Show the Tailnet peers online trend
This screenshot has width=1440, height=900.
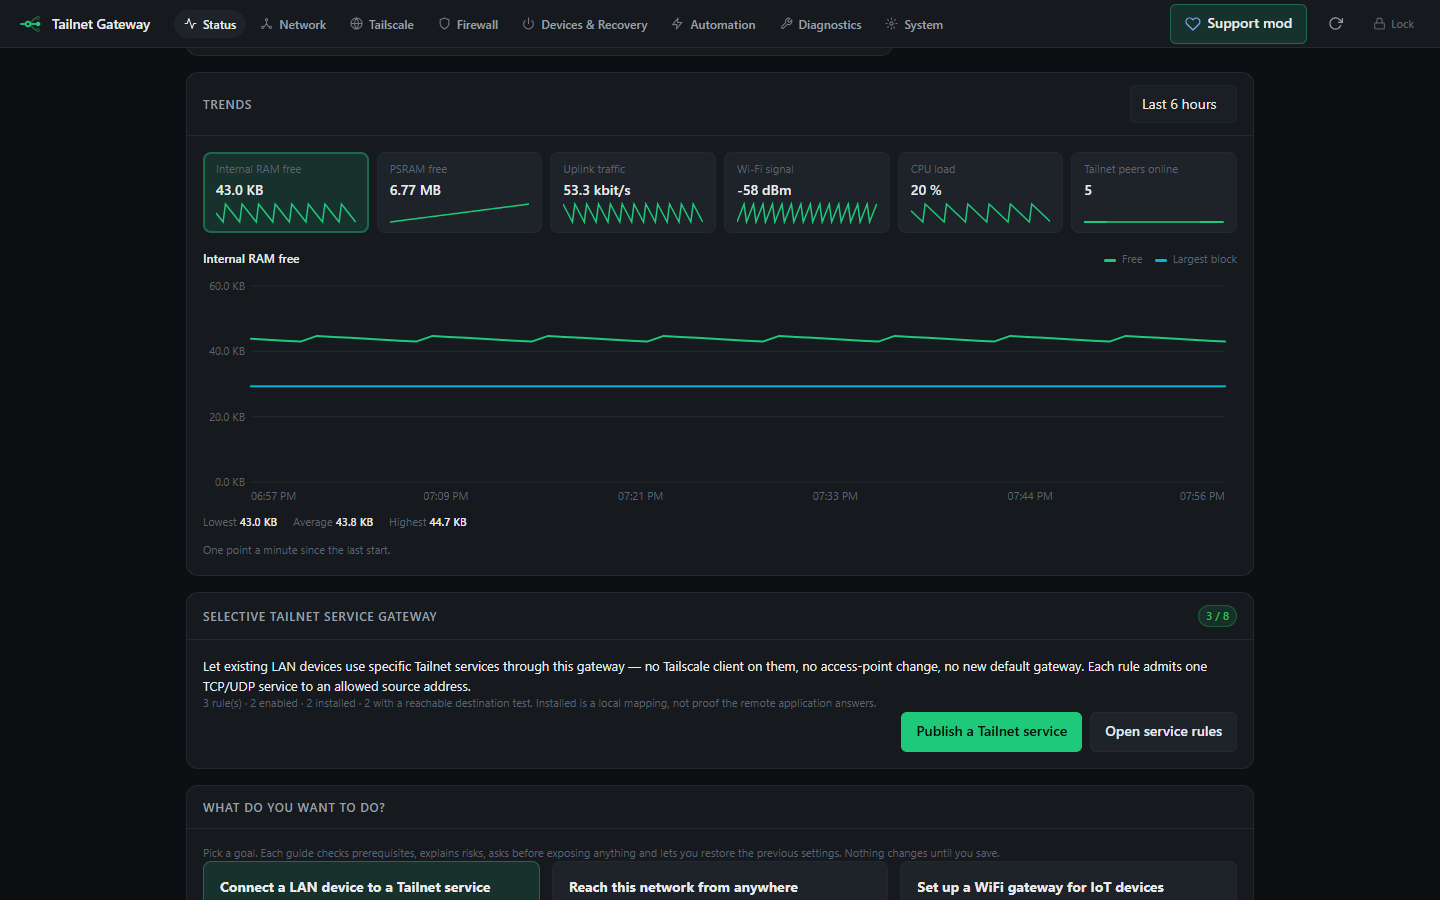1154,192
